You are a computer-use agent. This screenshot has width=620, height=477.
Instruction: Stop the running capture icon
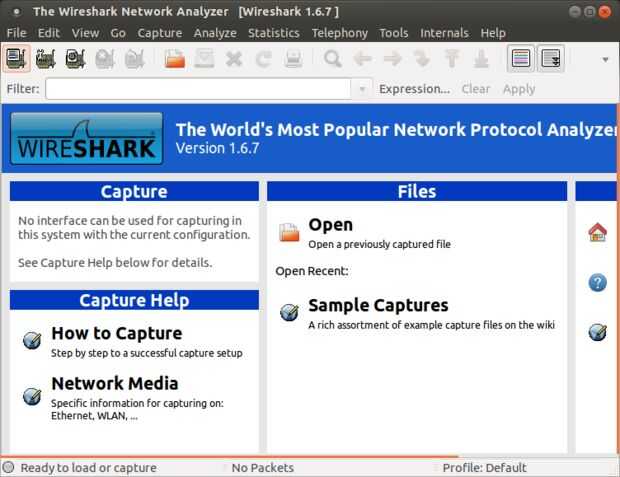click(x=105, y=59)
